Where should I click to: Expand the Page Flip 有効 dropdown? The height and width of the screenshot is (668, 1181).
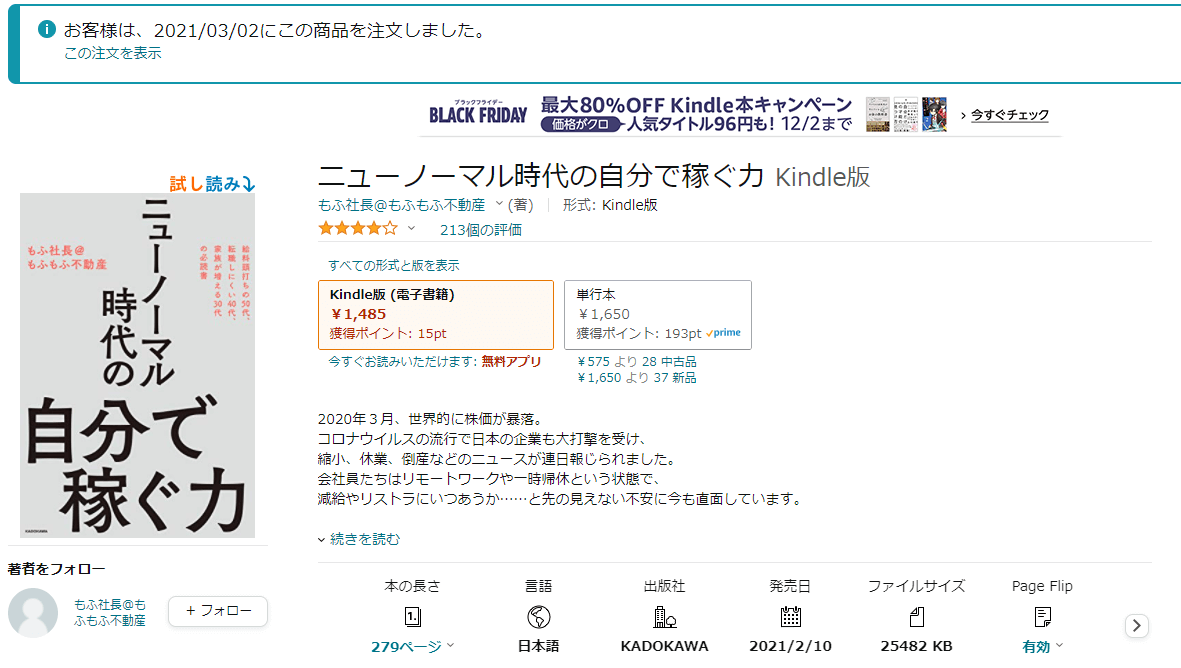(1042, 646)
